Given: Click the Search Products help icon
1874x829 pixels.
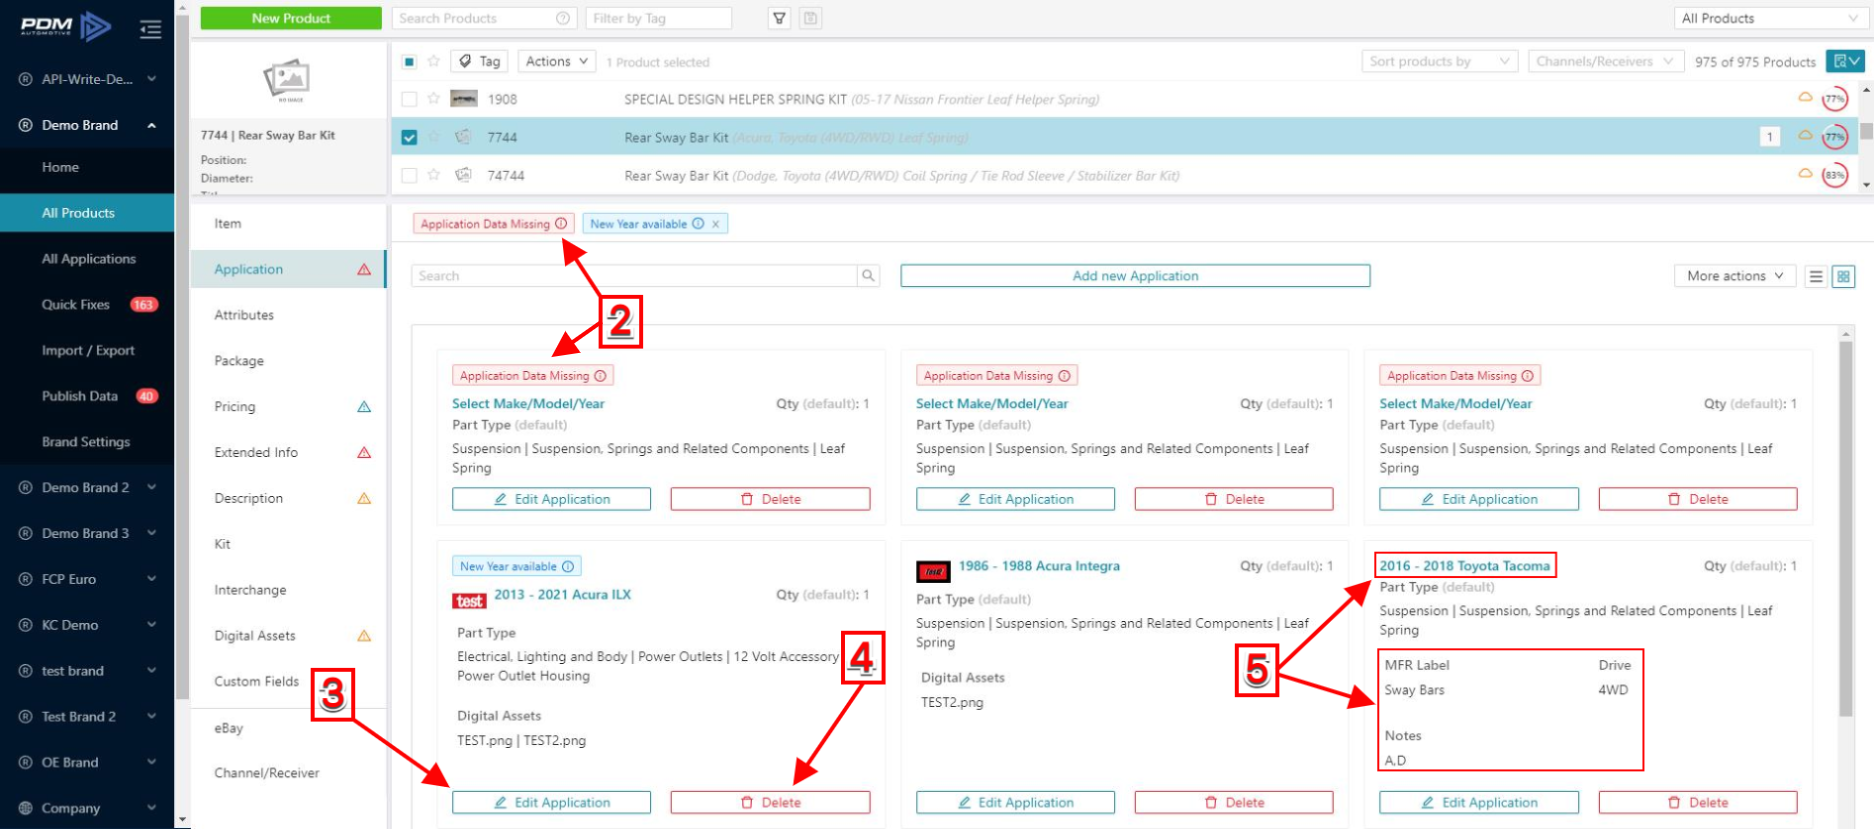Looking at the screenshot, I should pos(563,18).
